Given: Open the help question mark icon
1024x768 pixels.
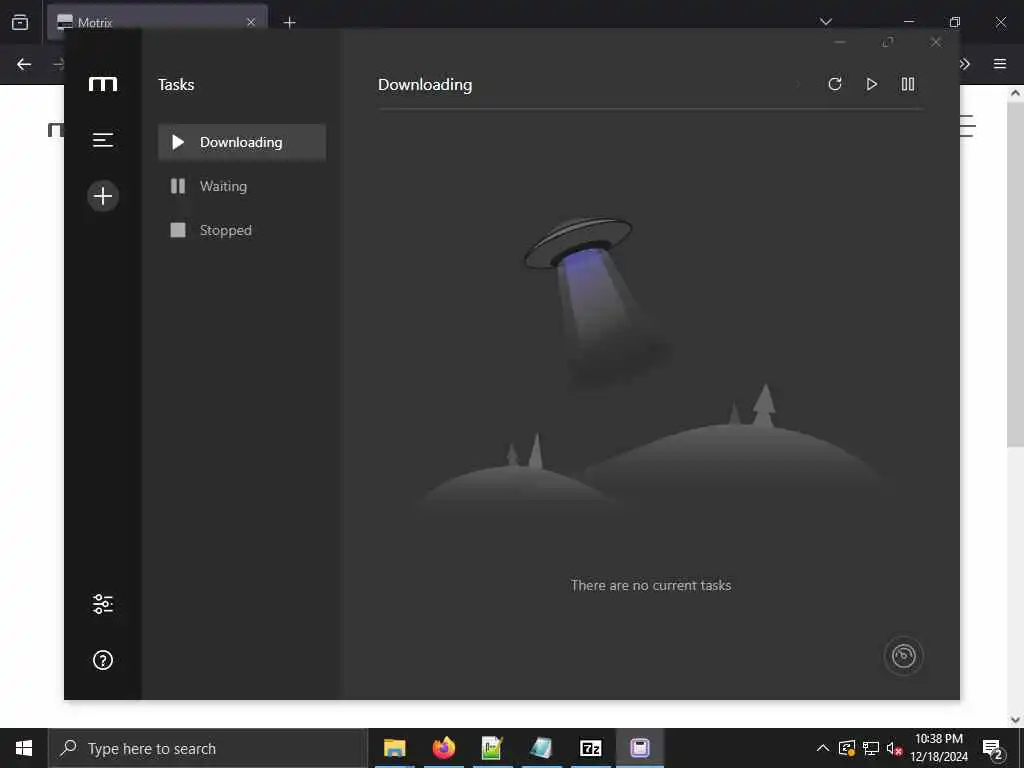Looking at the screenshot, I should [x=103, y=660].
